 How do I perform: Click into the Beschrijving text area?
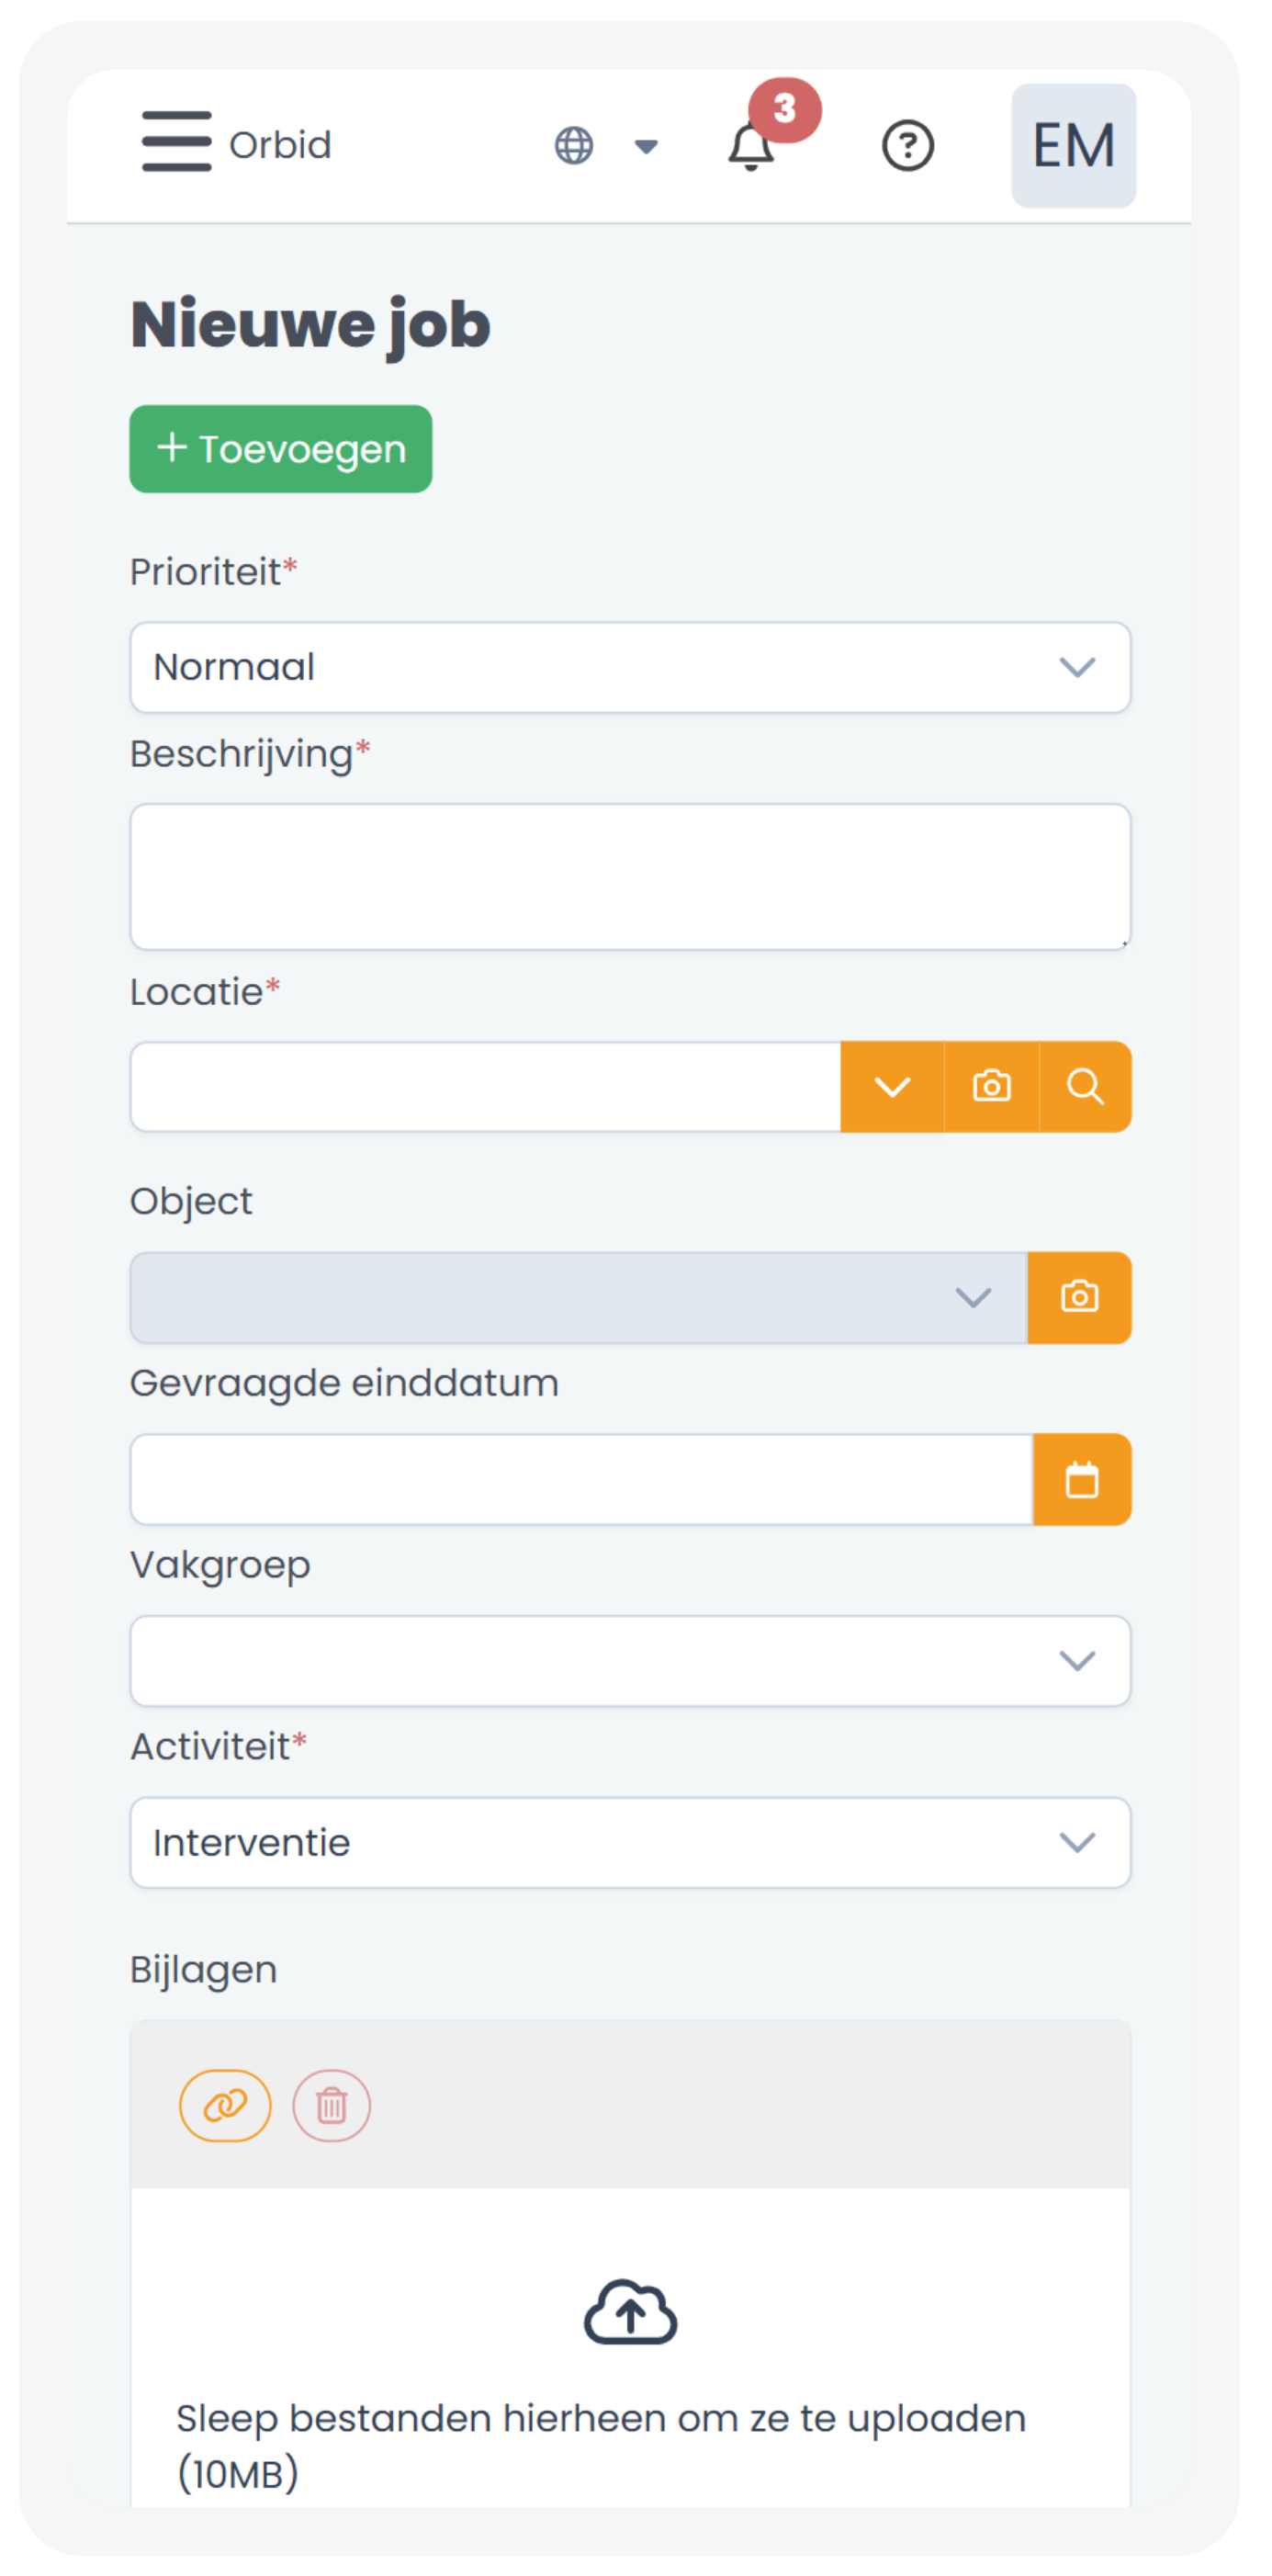(630, 876)
